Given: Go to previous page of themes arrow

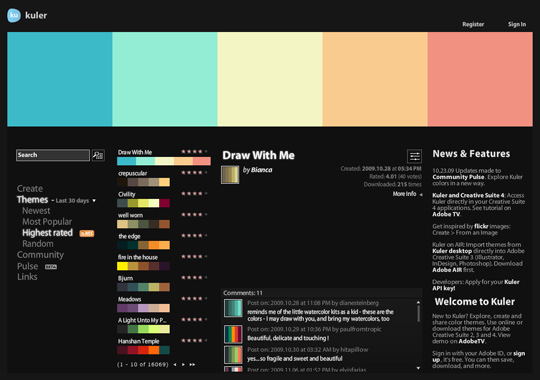Looking at the screenshot, I should (175, 364).
